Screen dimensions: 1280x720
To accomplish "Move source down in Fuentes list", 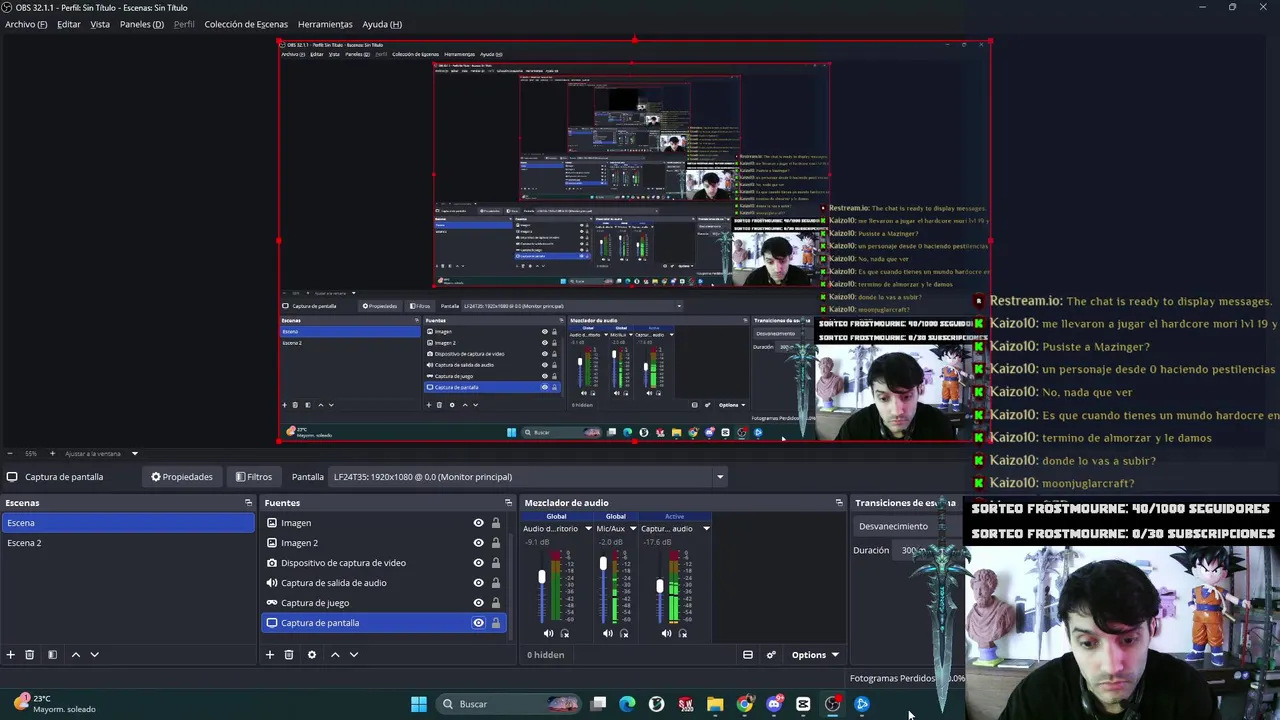I will coord(353,654).
